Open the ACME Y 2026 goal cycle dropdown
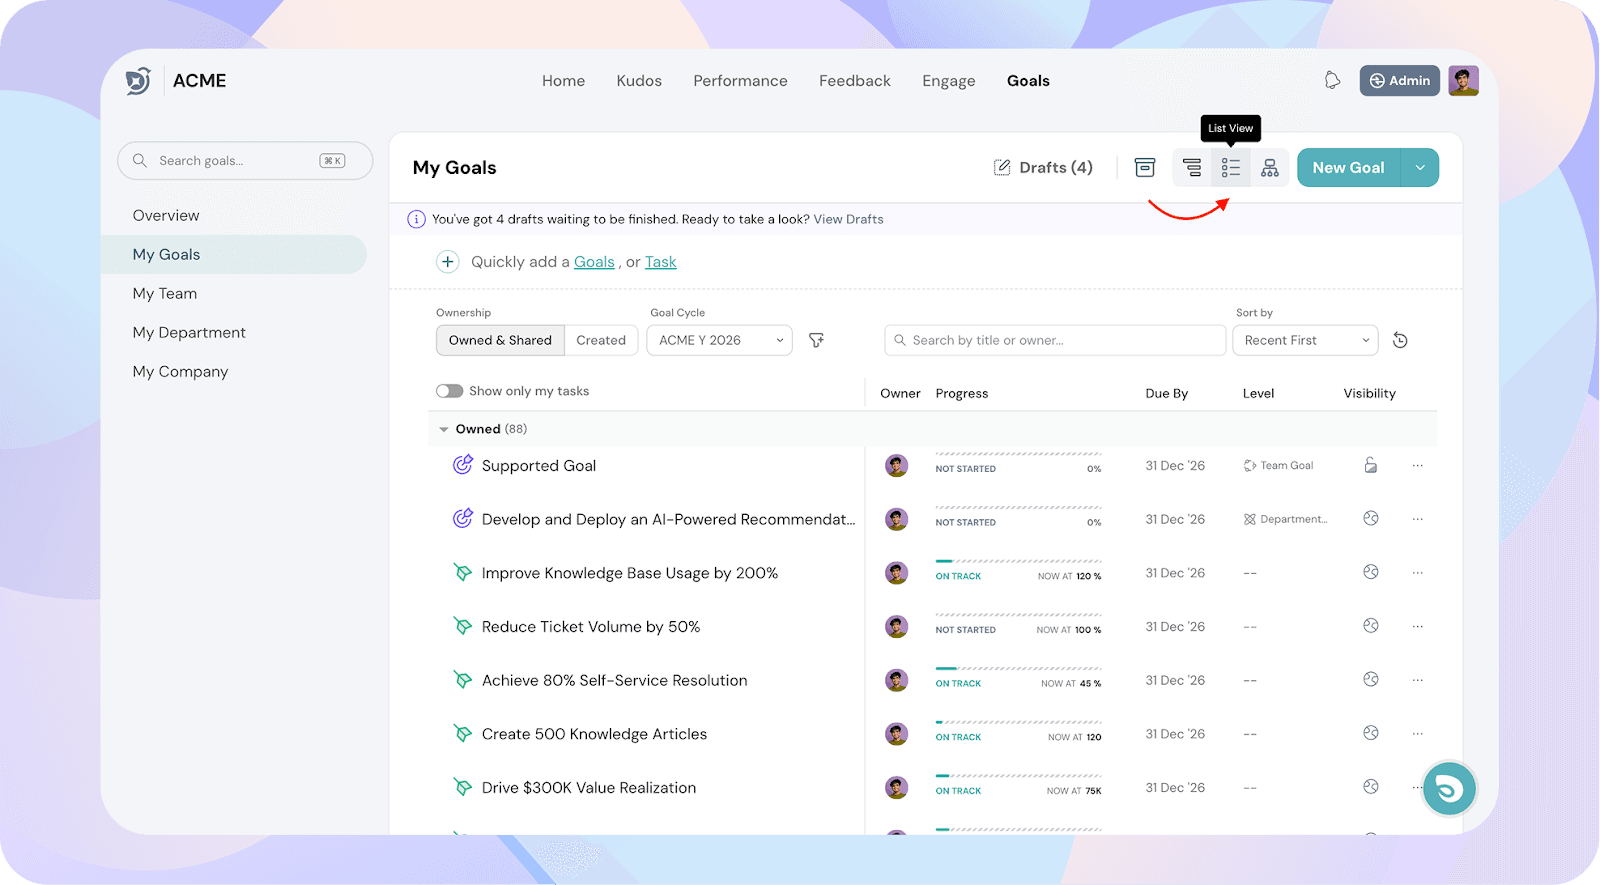1600x885 pixels. [x=719, y=341]
